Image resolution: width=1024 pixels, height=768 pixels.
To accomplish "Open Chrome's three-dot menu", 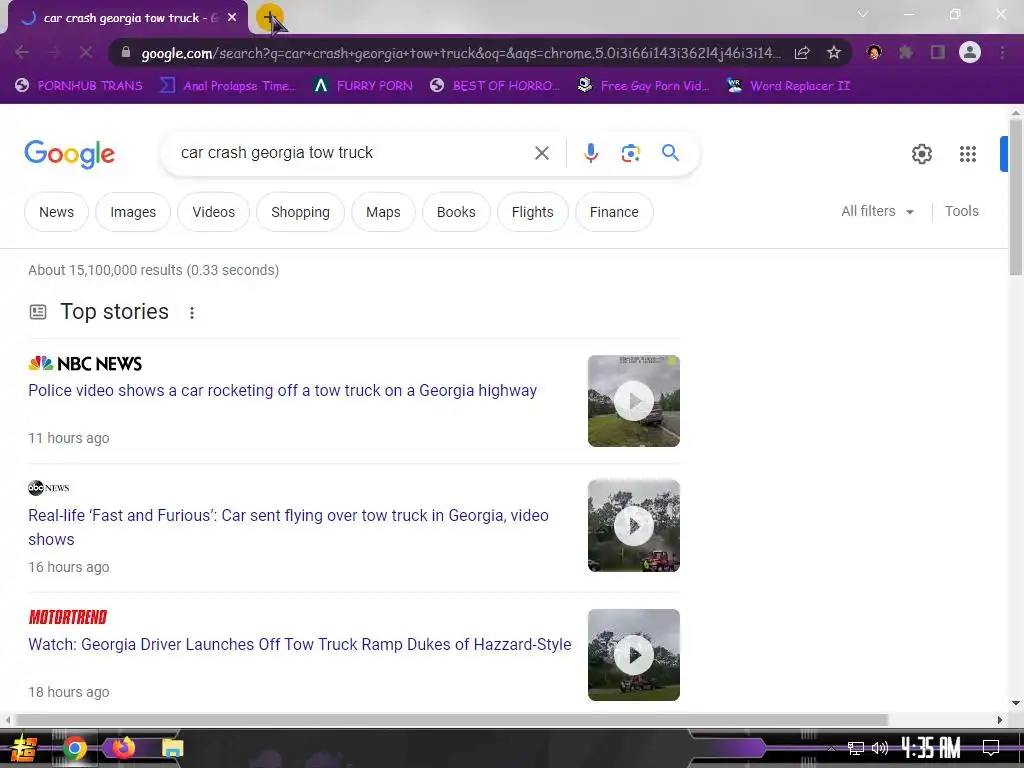I will [x=1002, y=52].
